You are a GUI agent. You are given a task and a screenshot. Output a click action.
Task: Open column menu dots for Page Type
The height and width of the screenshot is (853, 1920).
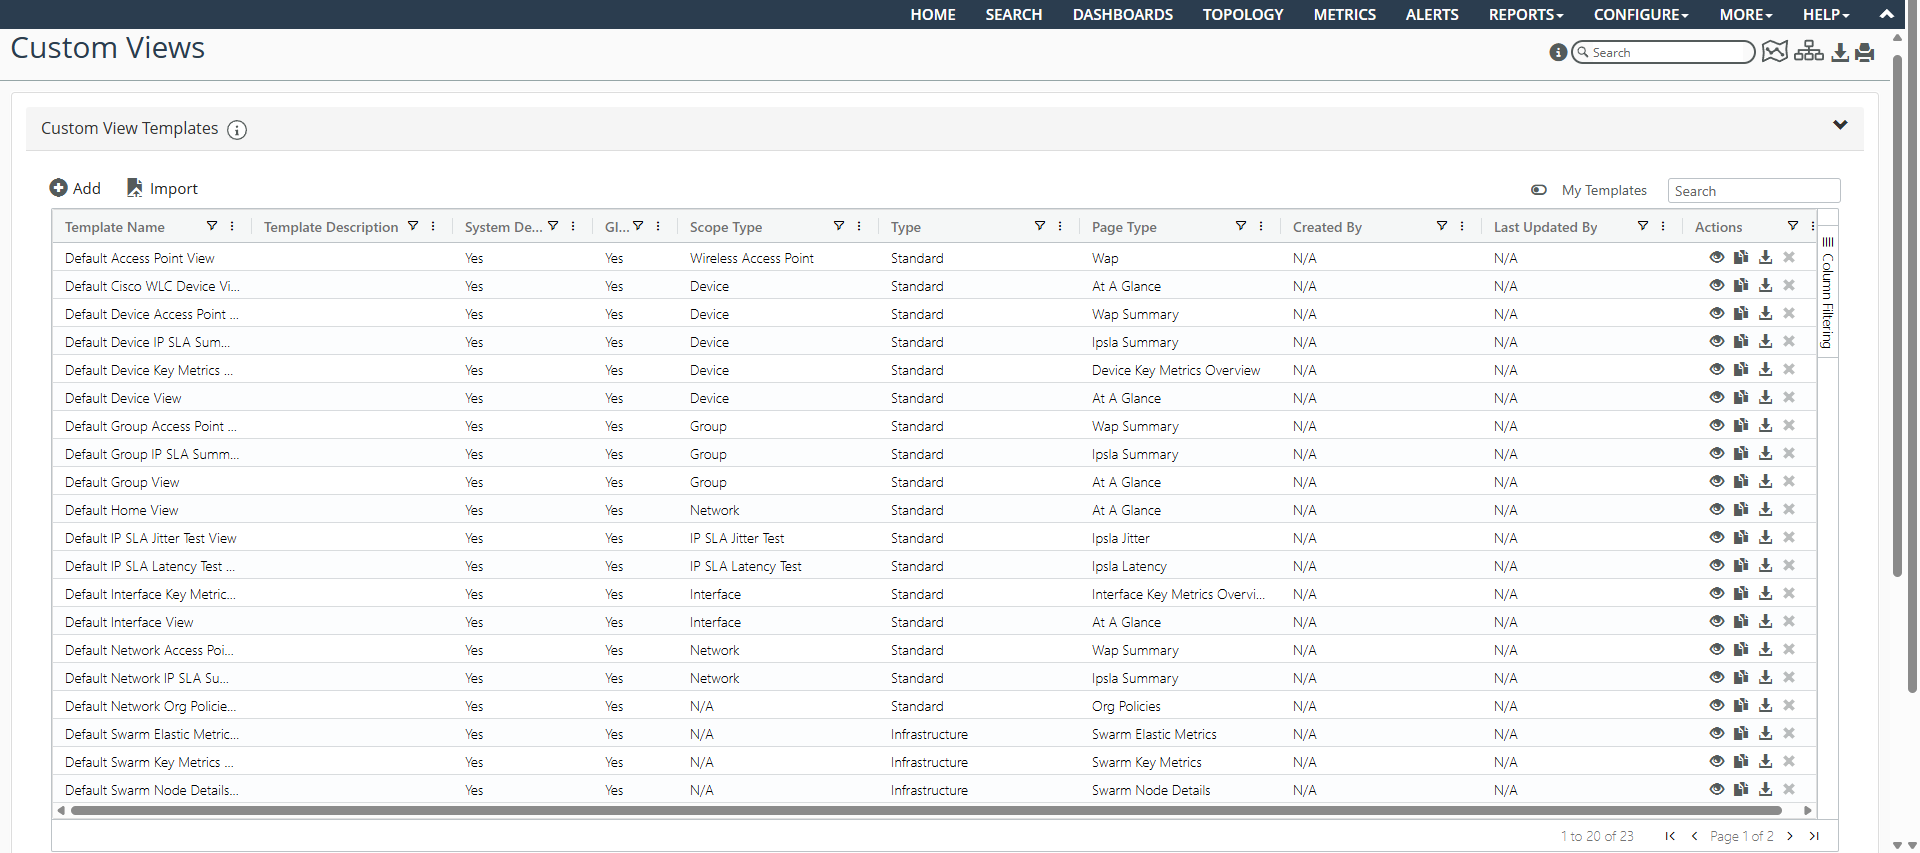[x=1261, y=227]
